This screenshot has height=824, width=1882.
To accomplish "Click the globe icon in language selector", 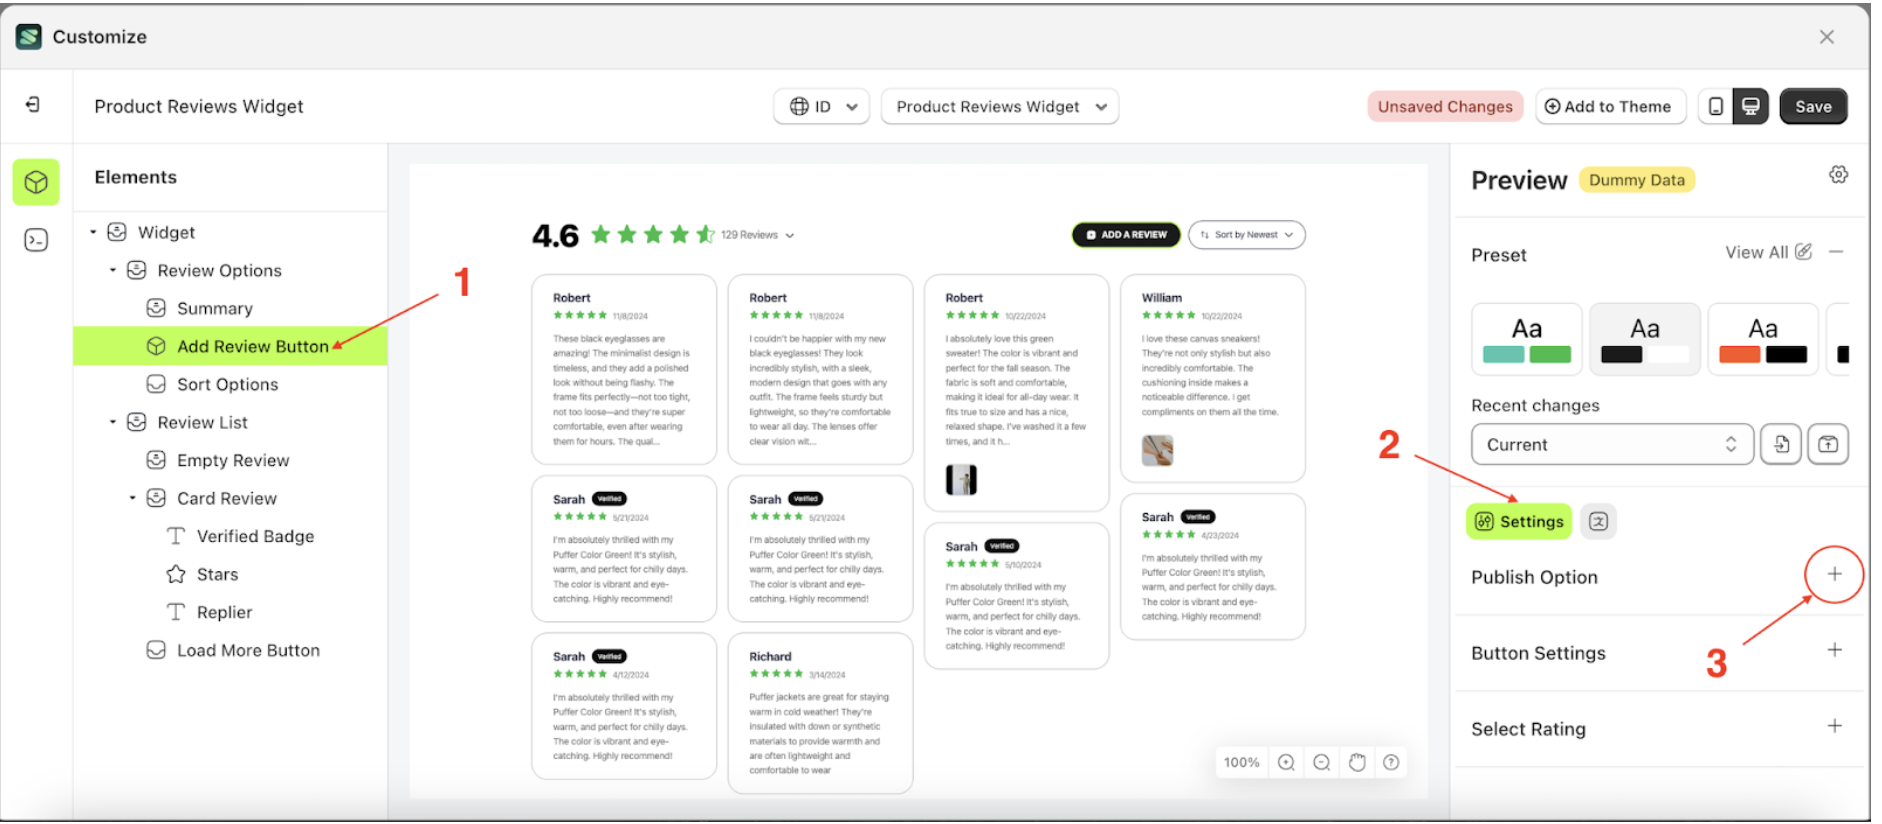I will coord(799,106).
